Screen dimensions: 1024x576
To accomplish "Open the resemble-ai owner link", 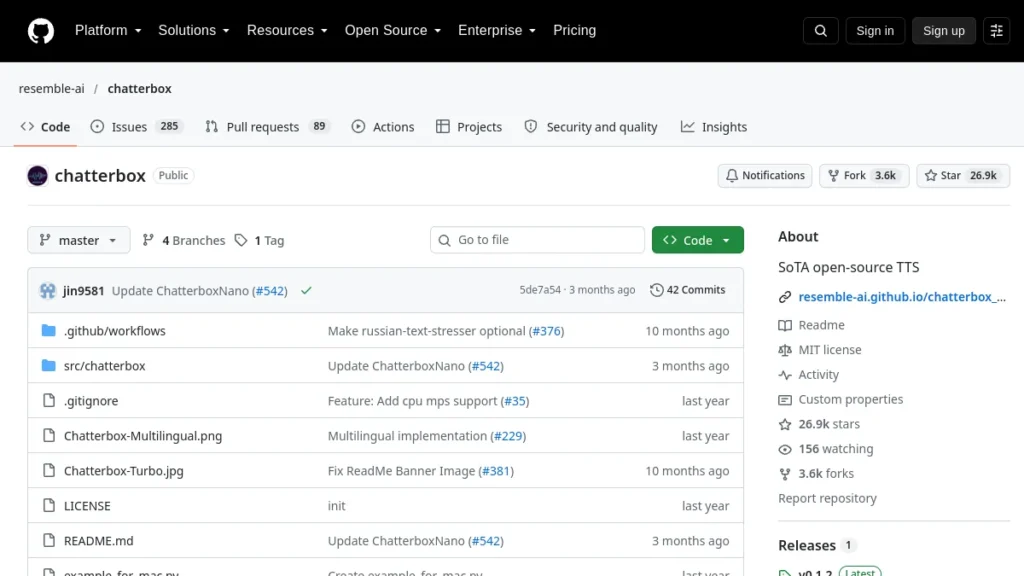I will click(52, 89).
